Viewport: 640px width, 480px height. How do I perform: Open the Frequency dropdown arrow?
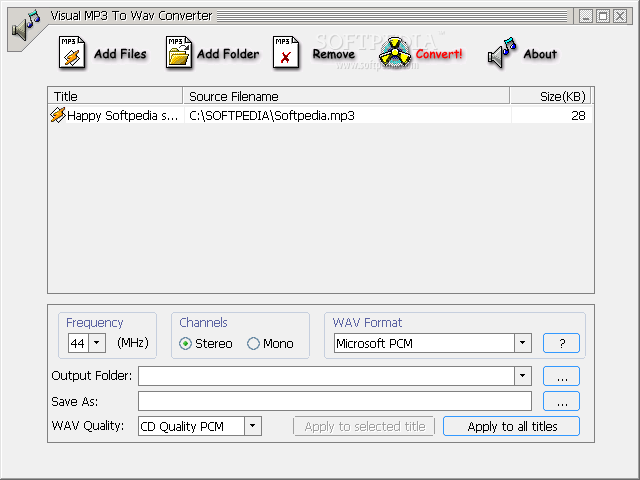[97, 343]
